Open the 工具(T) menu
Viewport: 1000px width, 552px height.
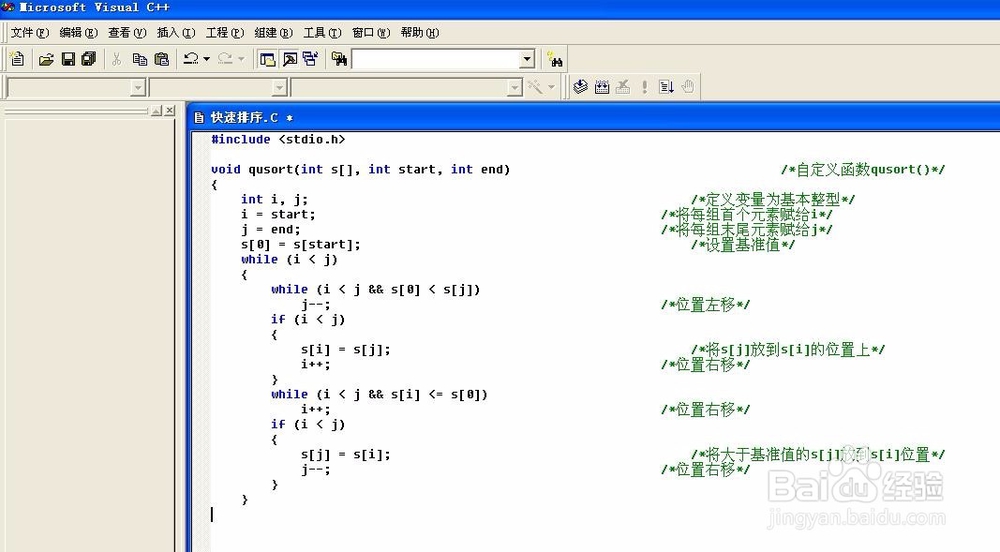click(x=322, y=33)
